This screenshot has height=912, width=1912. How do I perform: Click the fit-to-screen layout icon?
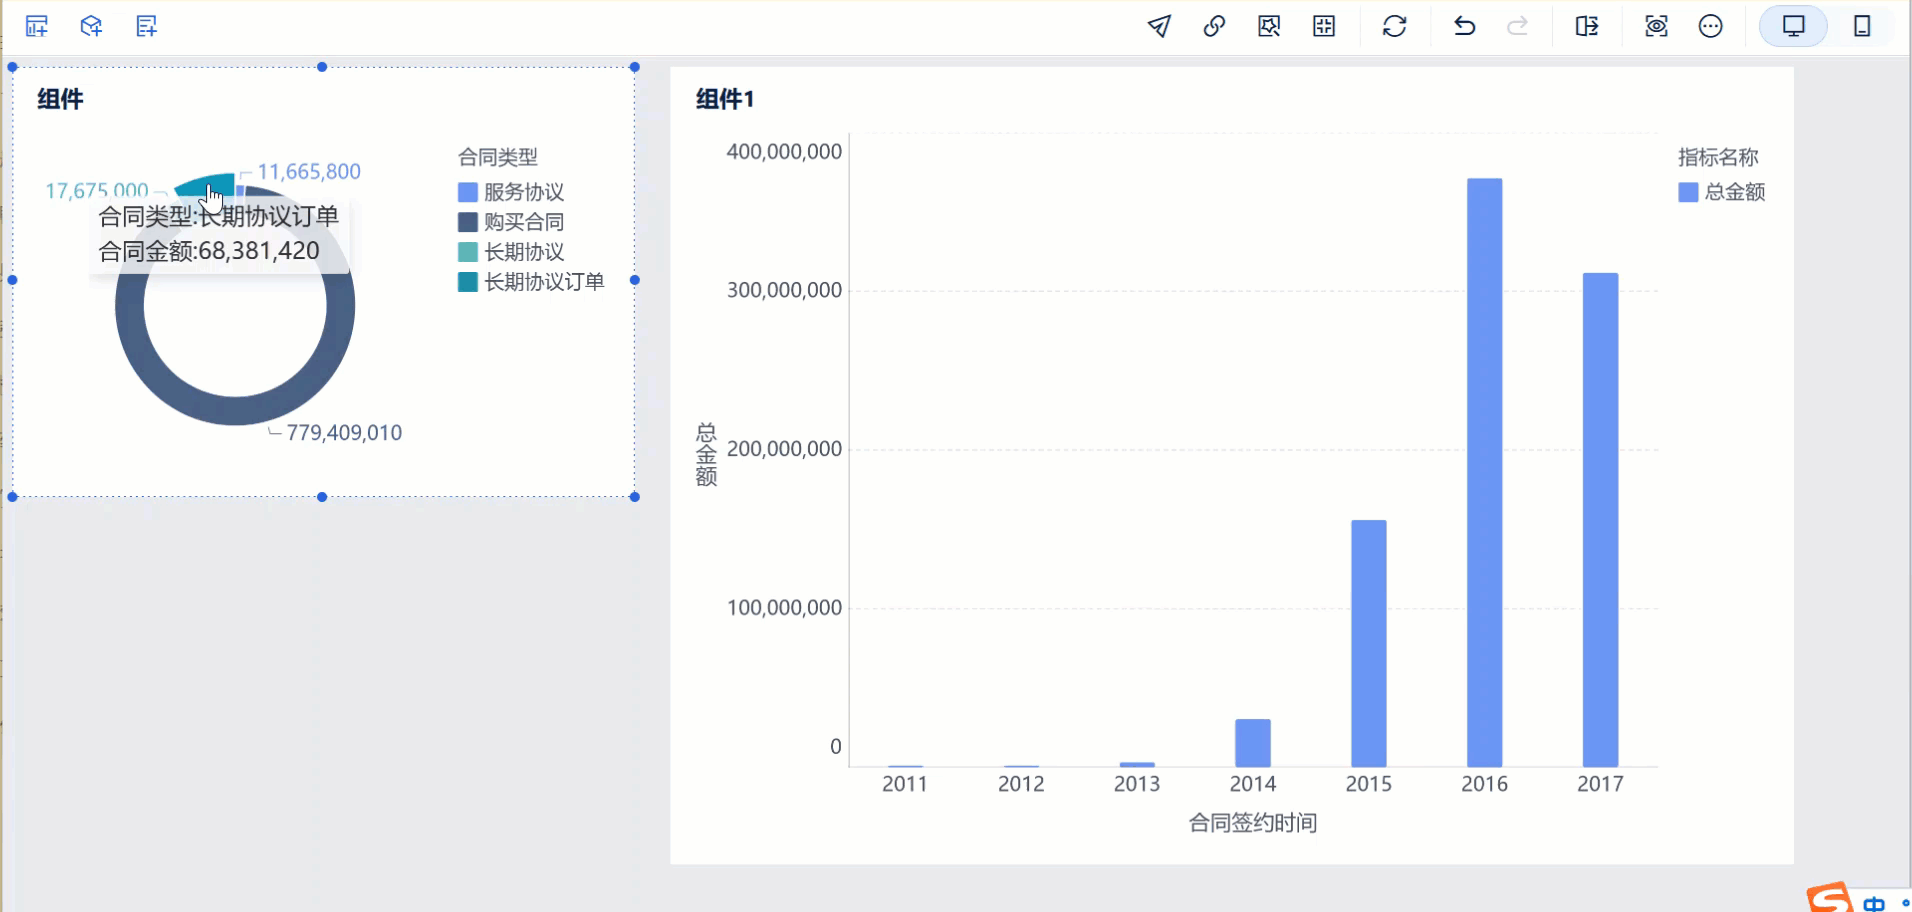[x=1324, y=26]
